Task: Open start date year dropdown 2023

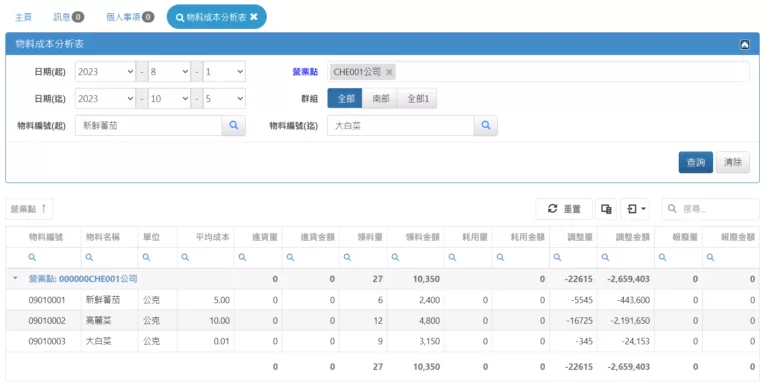Action: click(x=105, y=72)
